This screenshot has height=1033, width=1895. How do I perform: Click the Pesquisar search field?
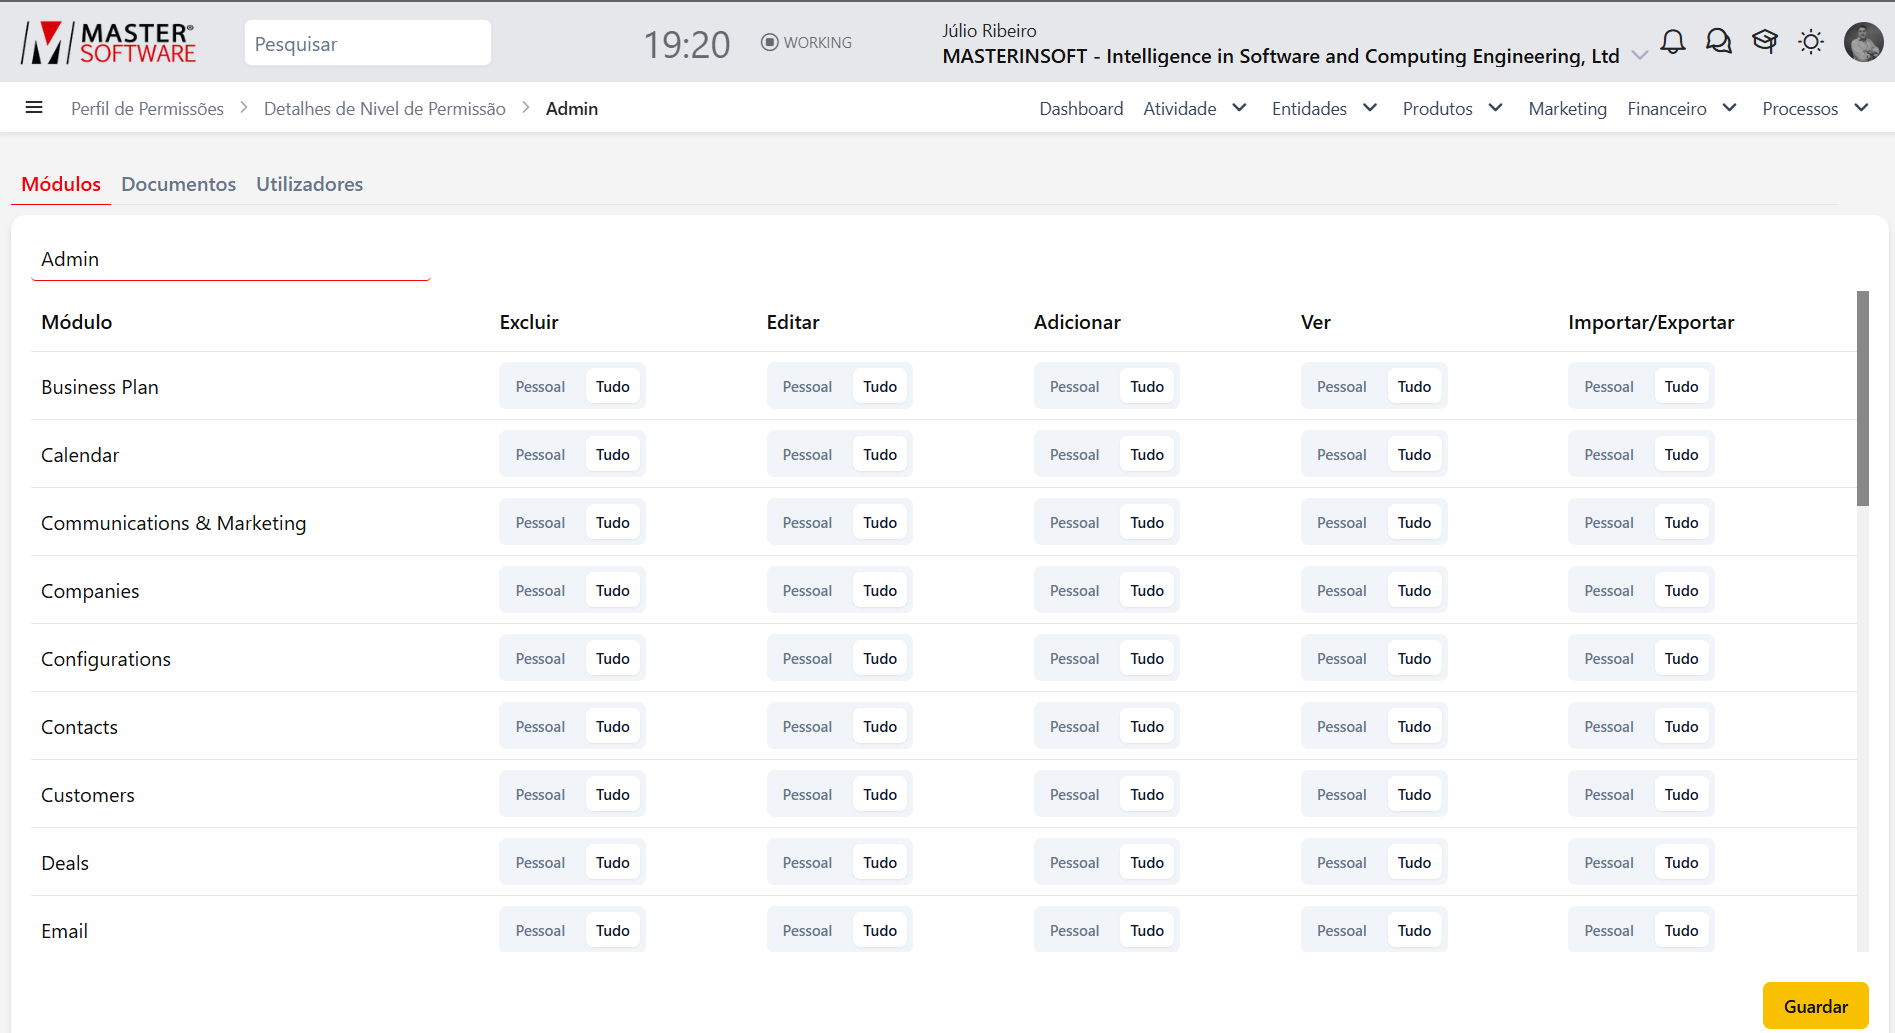coord(367,44)
